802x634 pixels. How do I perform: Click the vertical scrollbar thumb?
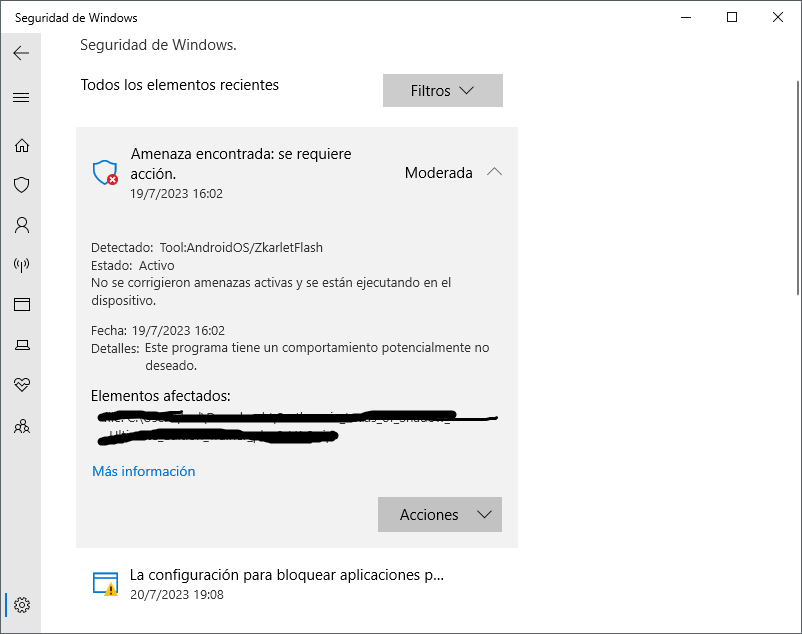798,188
